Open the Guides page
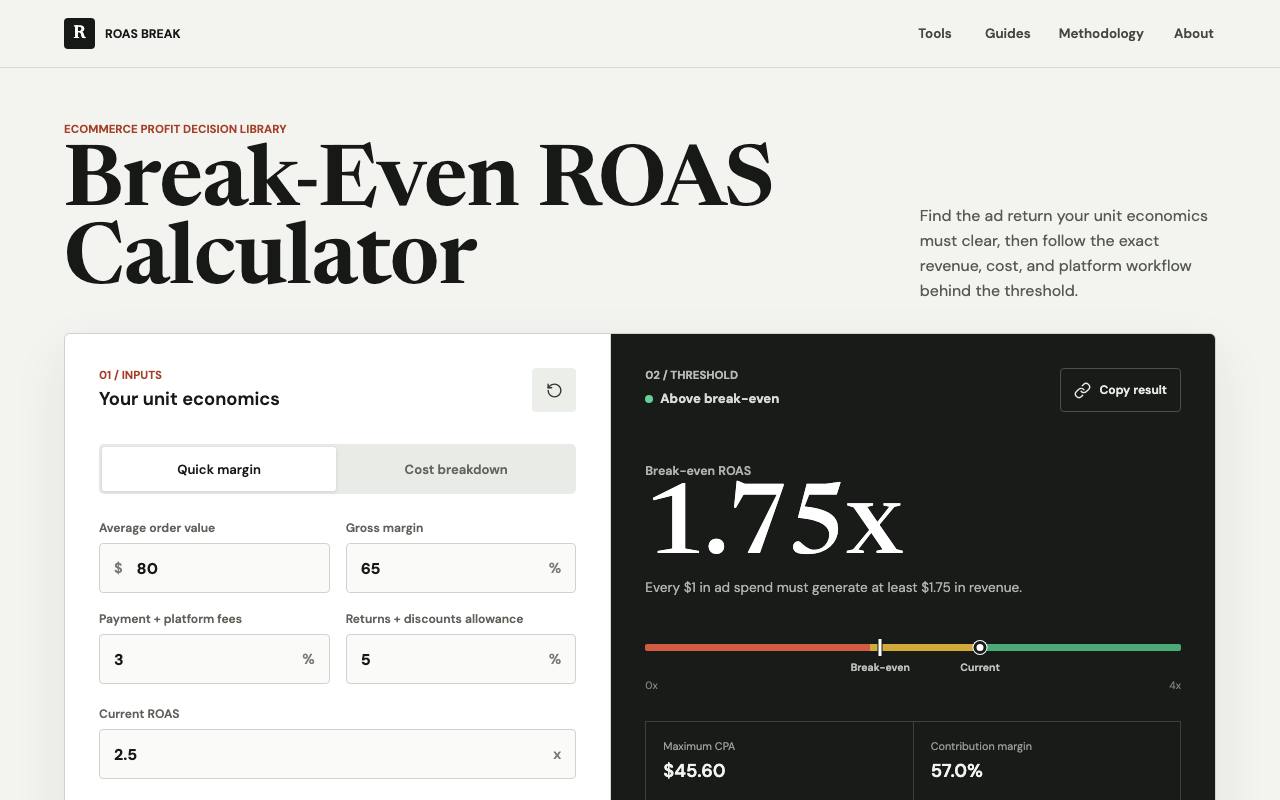 pos(1007,33)
